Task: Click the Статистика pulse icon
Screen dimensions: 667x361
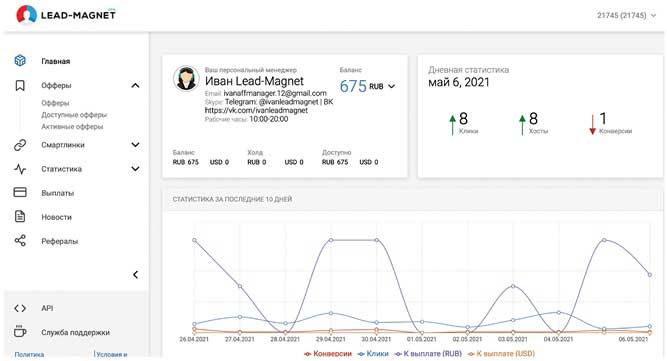Action: coord(20,169)
